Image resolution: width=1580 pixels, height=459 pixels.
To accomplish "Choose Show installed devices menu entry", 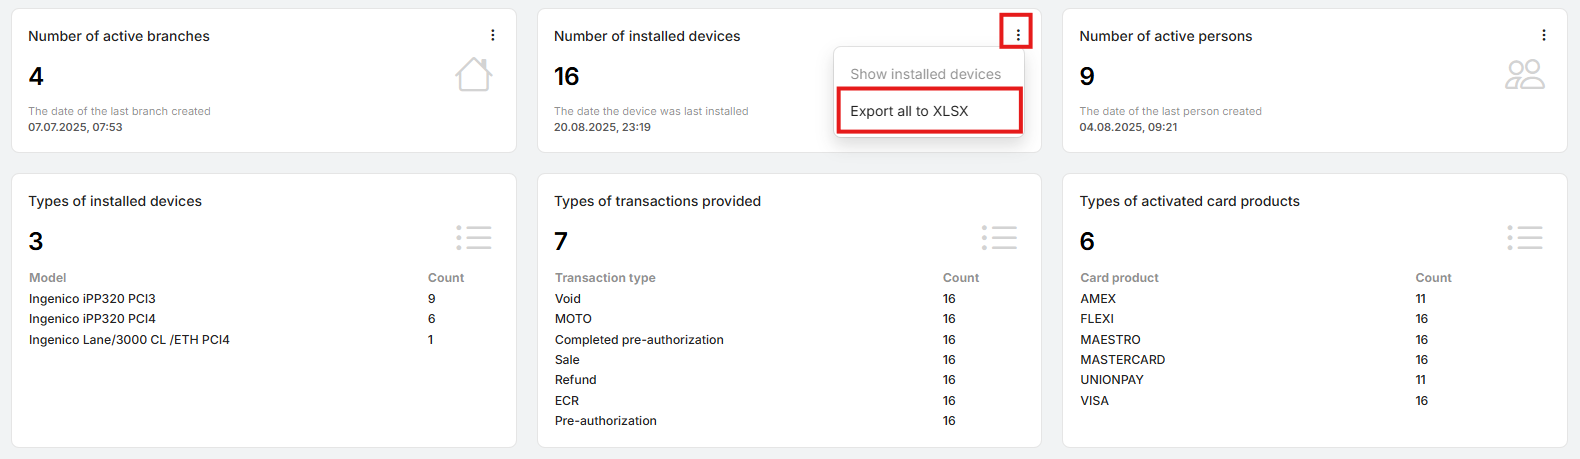I will click(925, 74).
